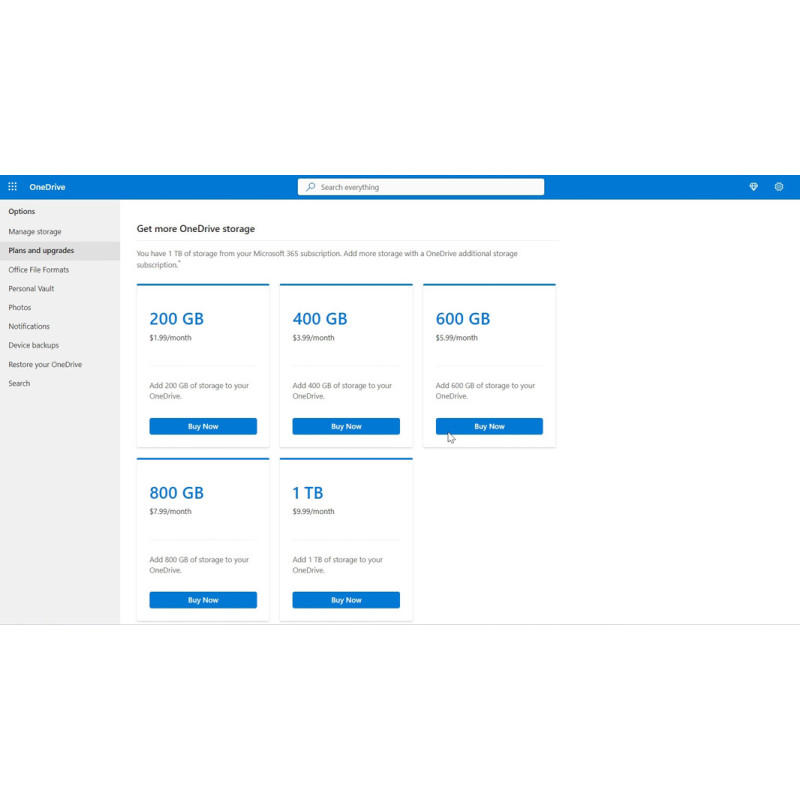Click the search magnifier icon

[x=310, y=187]
